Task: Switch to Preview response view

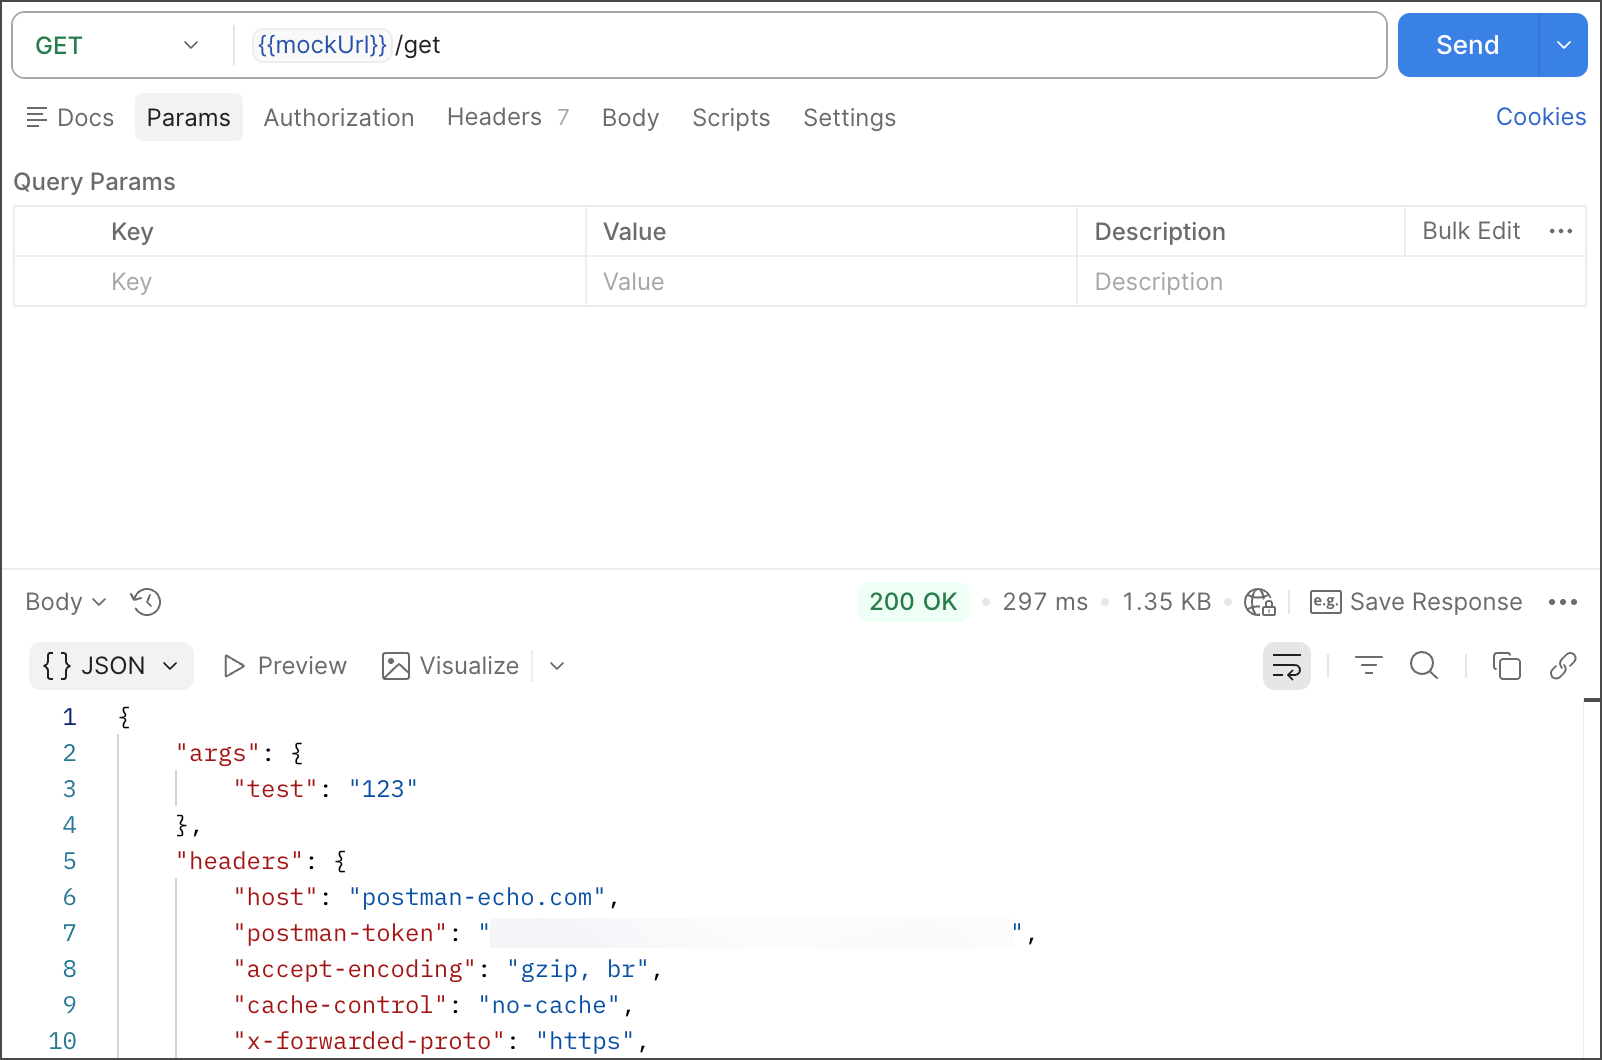Action: click(285, 666)
